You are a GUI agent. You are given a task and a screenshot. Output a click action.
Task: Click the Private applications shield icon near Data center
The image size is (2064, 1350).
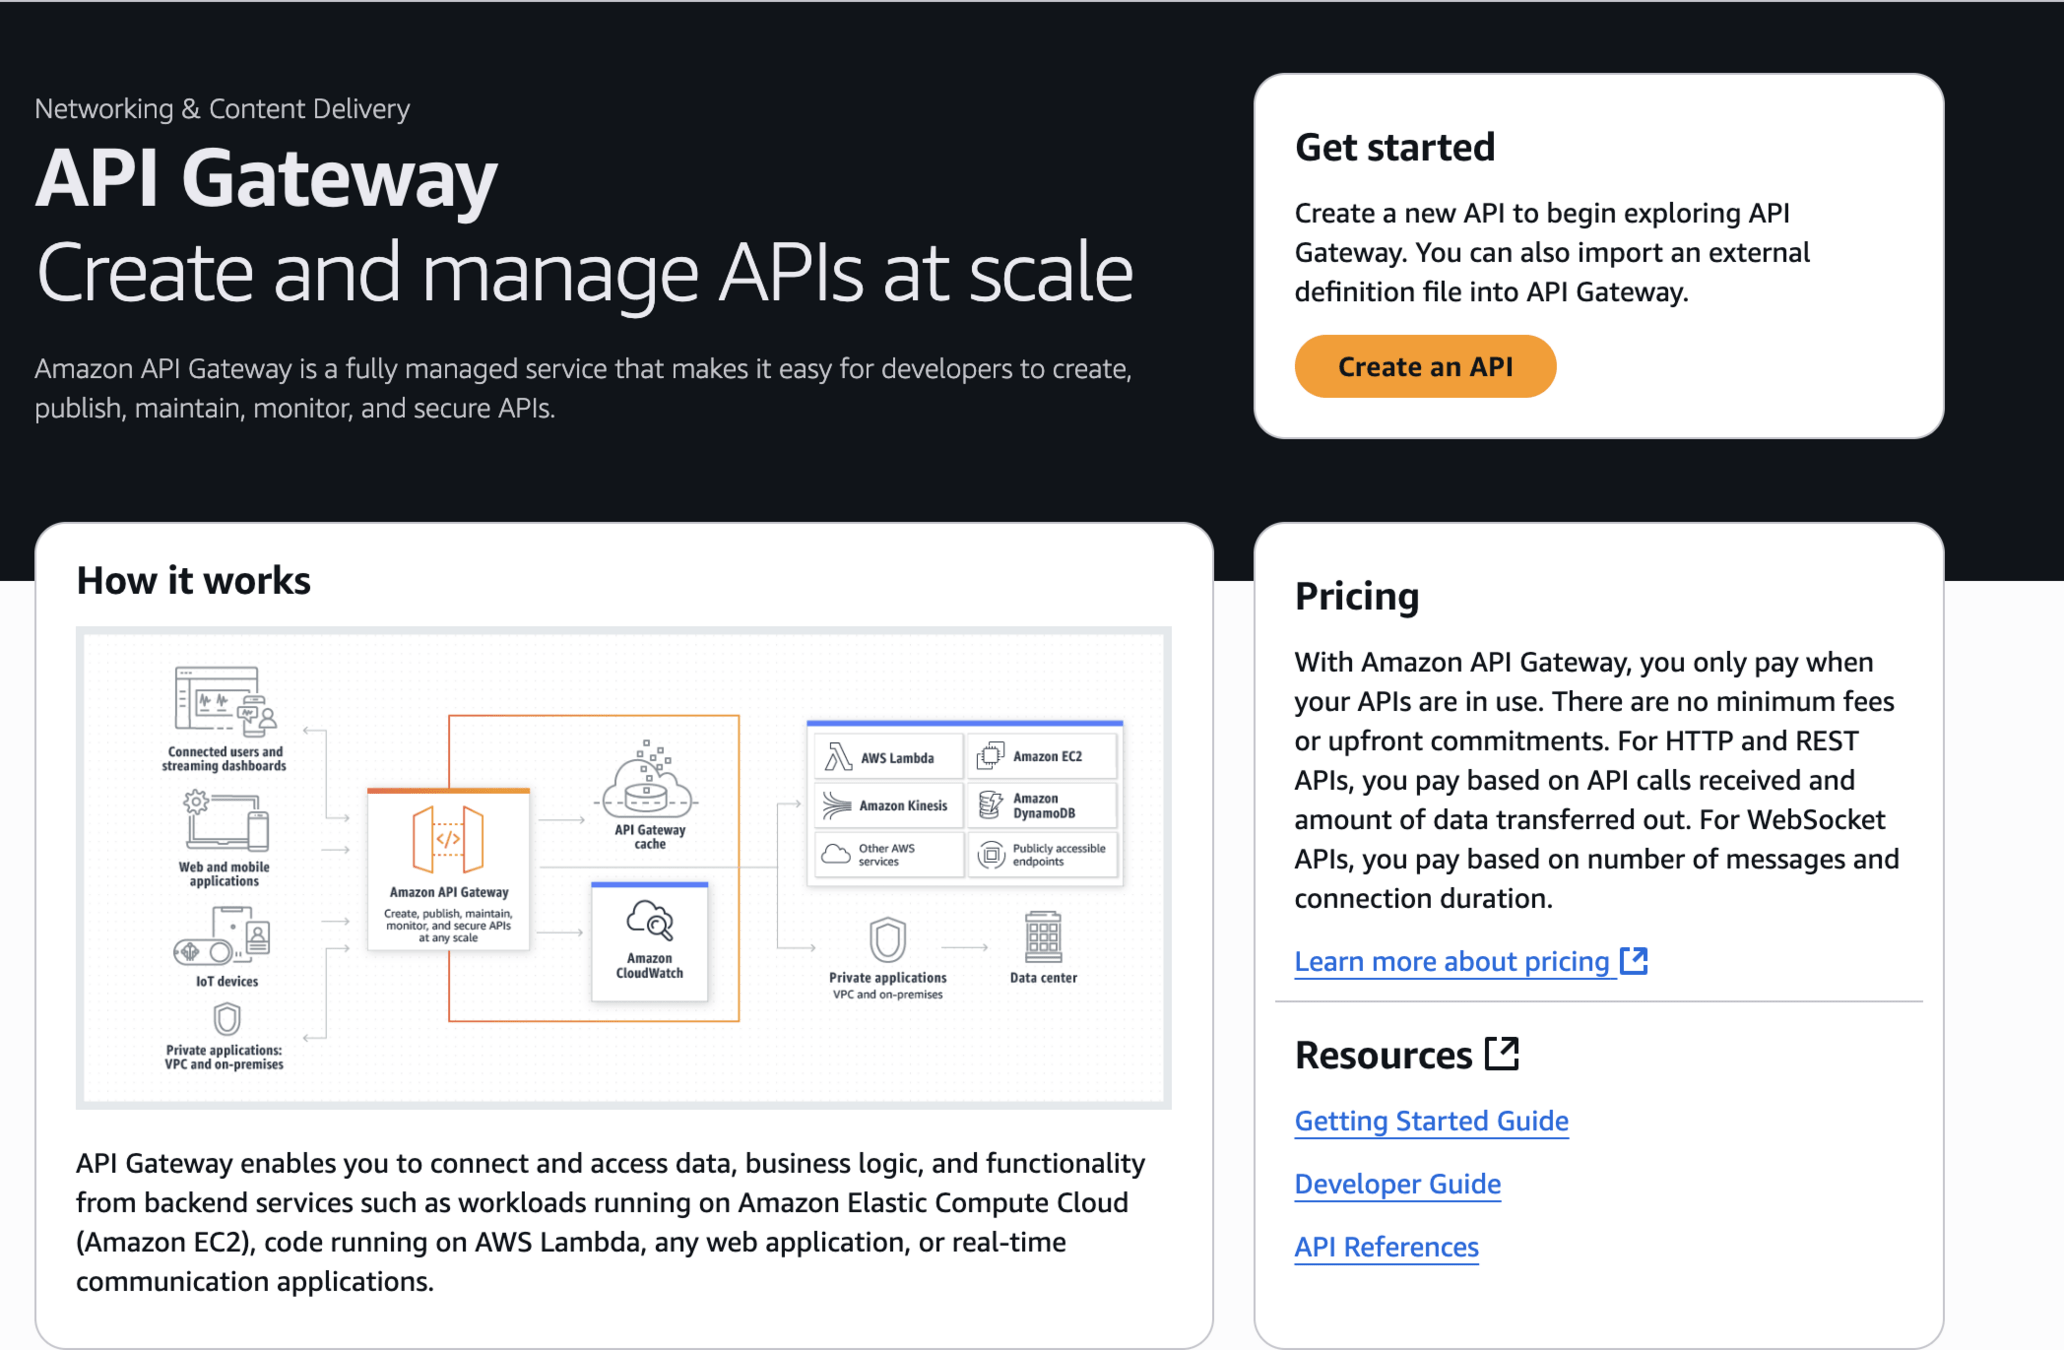click(887, 939)
